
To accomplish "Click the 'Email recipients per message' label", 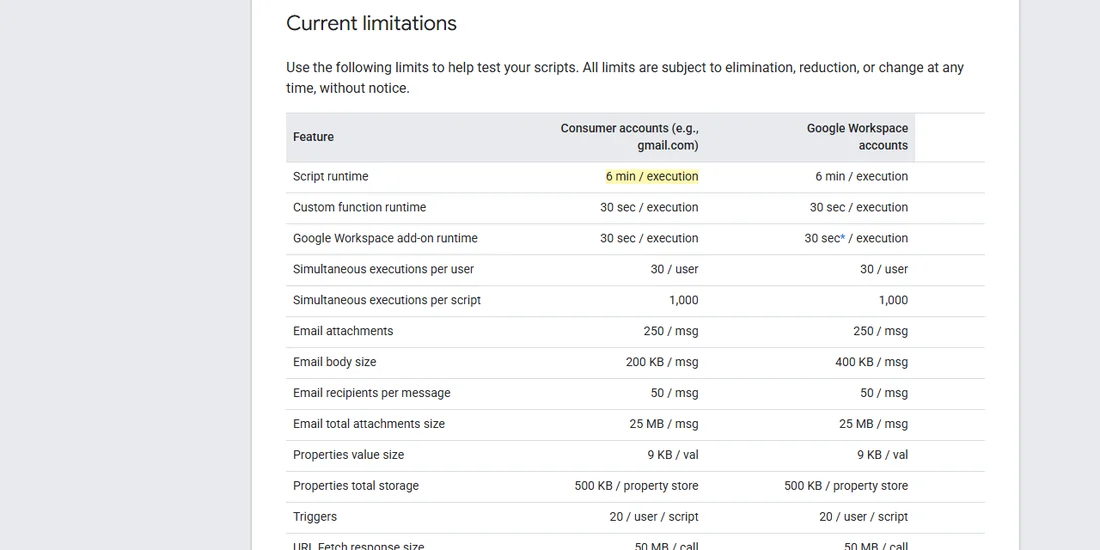I will [372, 393].
